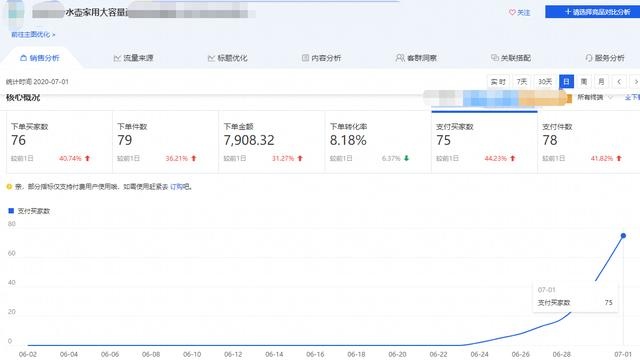Image resolution: width=640 pixels, height=363 pixels.
Task: Select the 内容分析 tab
Action: [x=321, y=58]
